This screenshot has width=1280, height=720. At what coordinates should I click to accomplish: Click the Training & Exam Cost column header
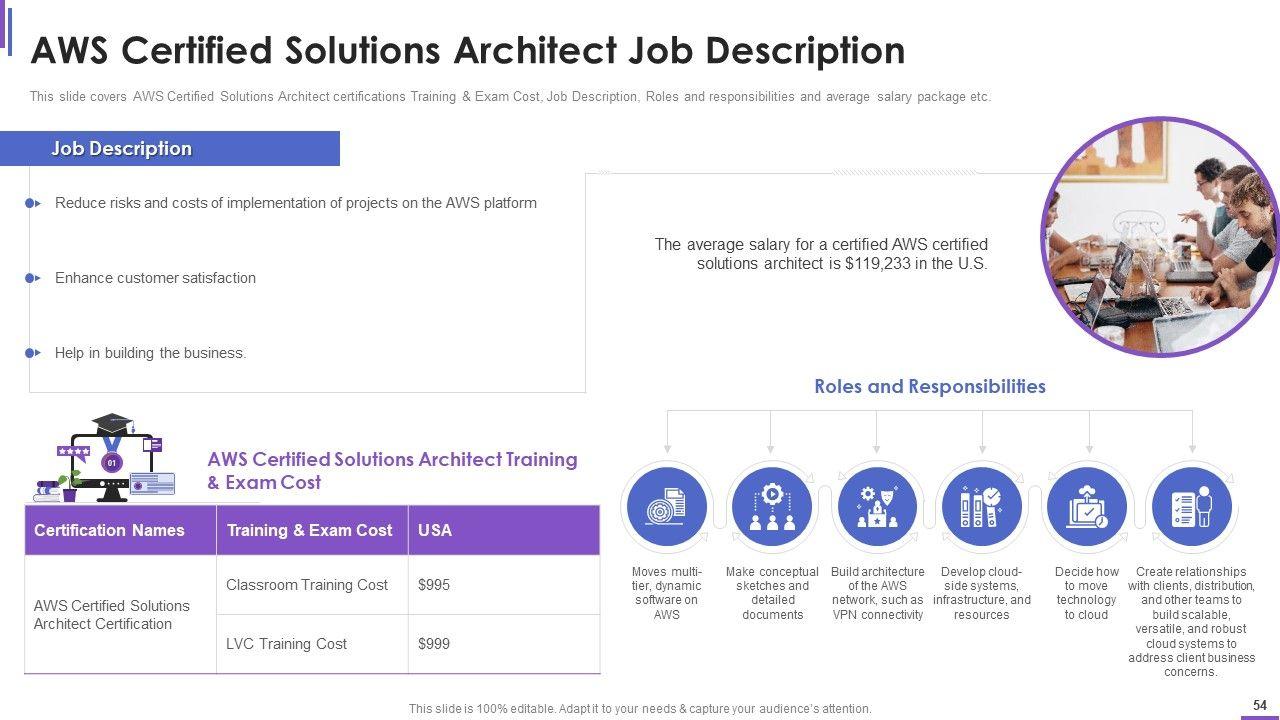coord(311,530)
